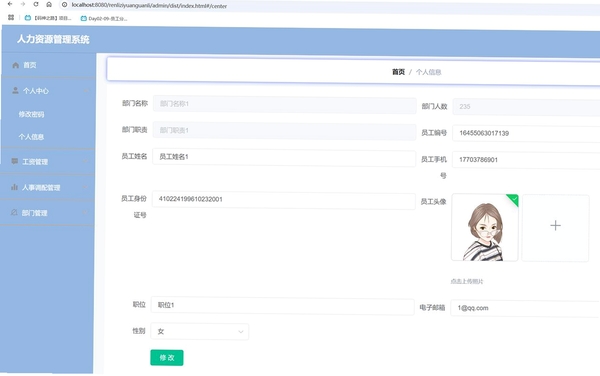Click the 个人中心 person icon
This screenshot has width=600, height=376.
[x=15, y=91]
